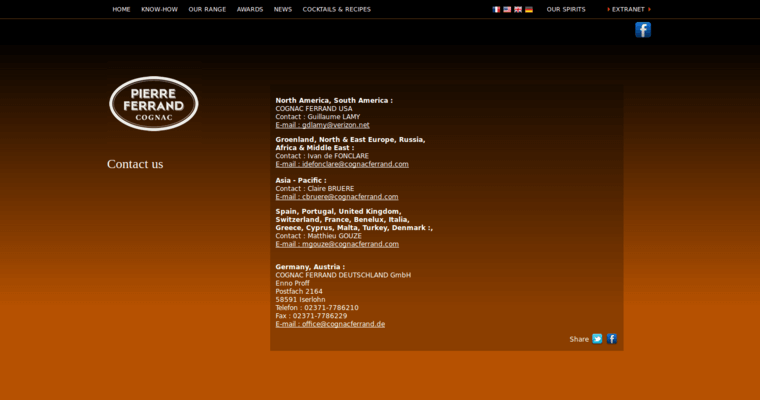Navigate to the Awards section
This screenshot has height=400, width=760.
(x=250, y=9)
